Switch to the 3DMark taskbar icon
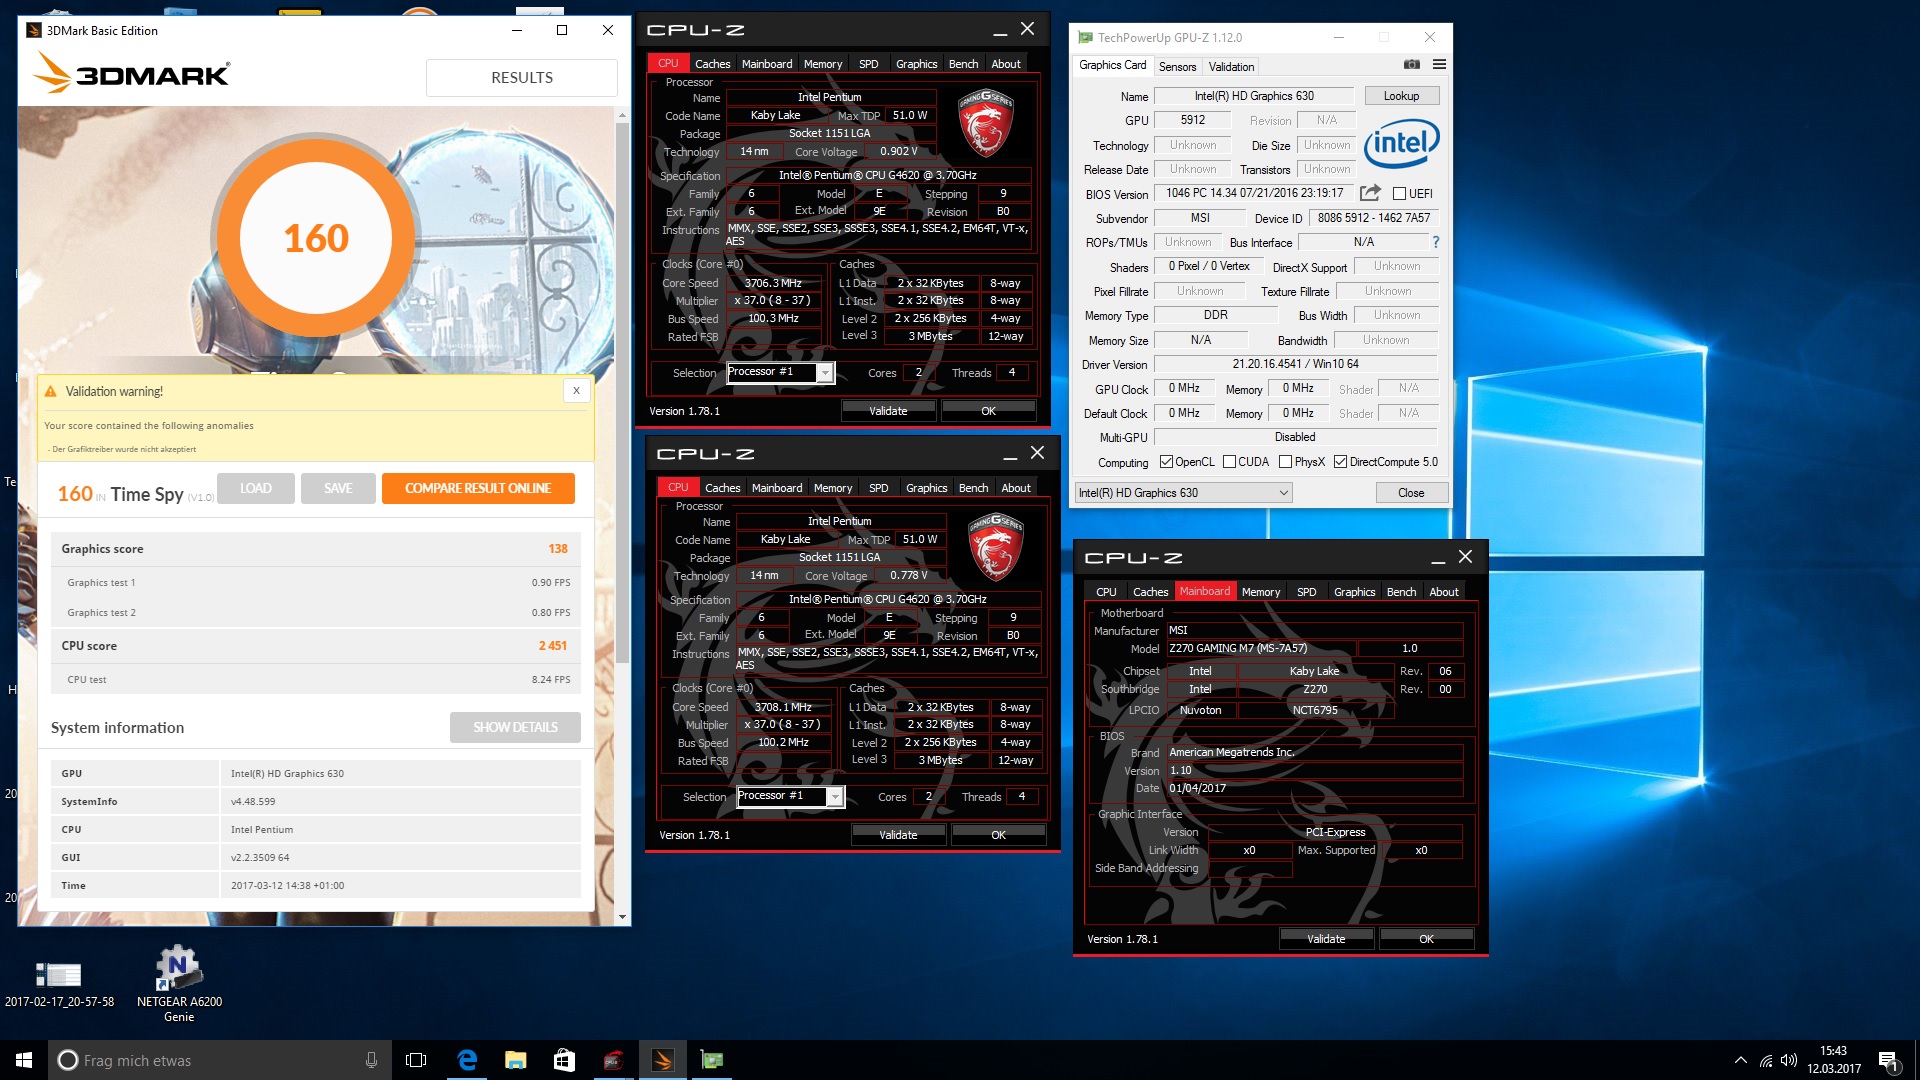This screenshot has height=1080, width=1920. point(662,1060)
